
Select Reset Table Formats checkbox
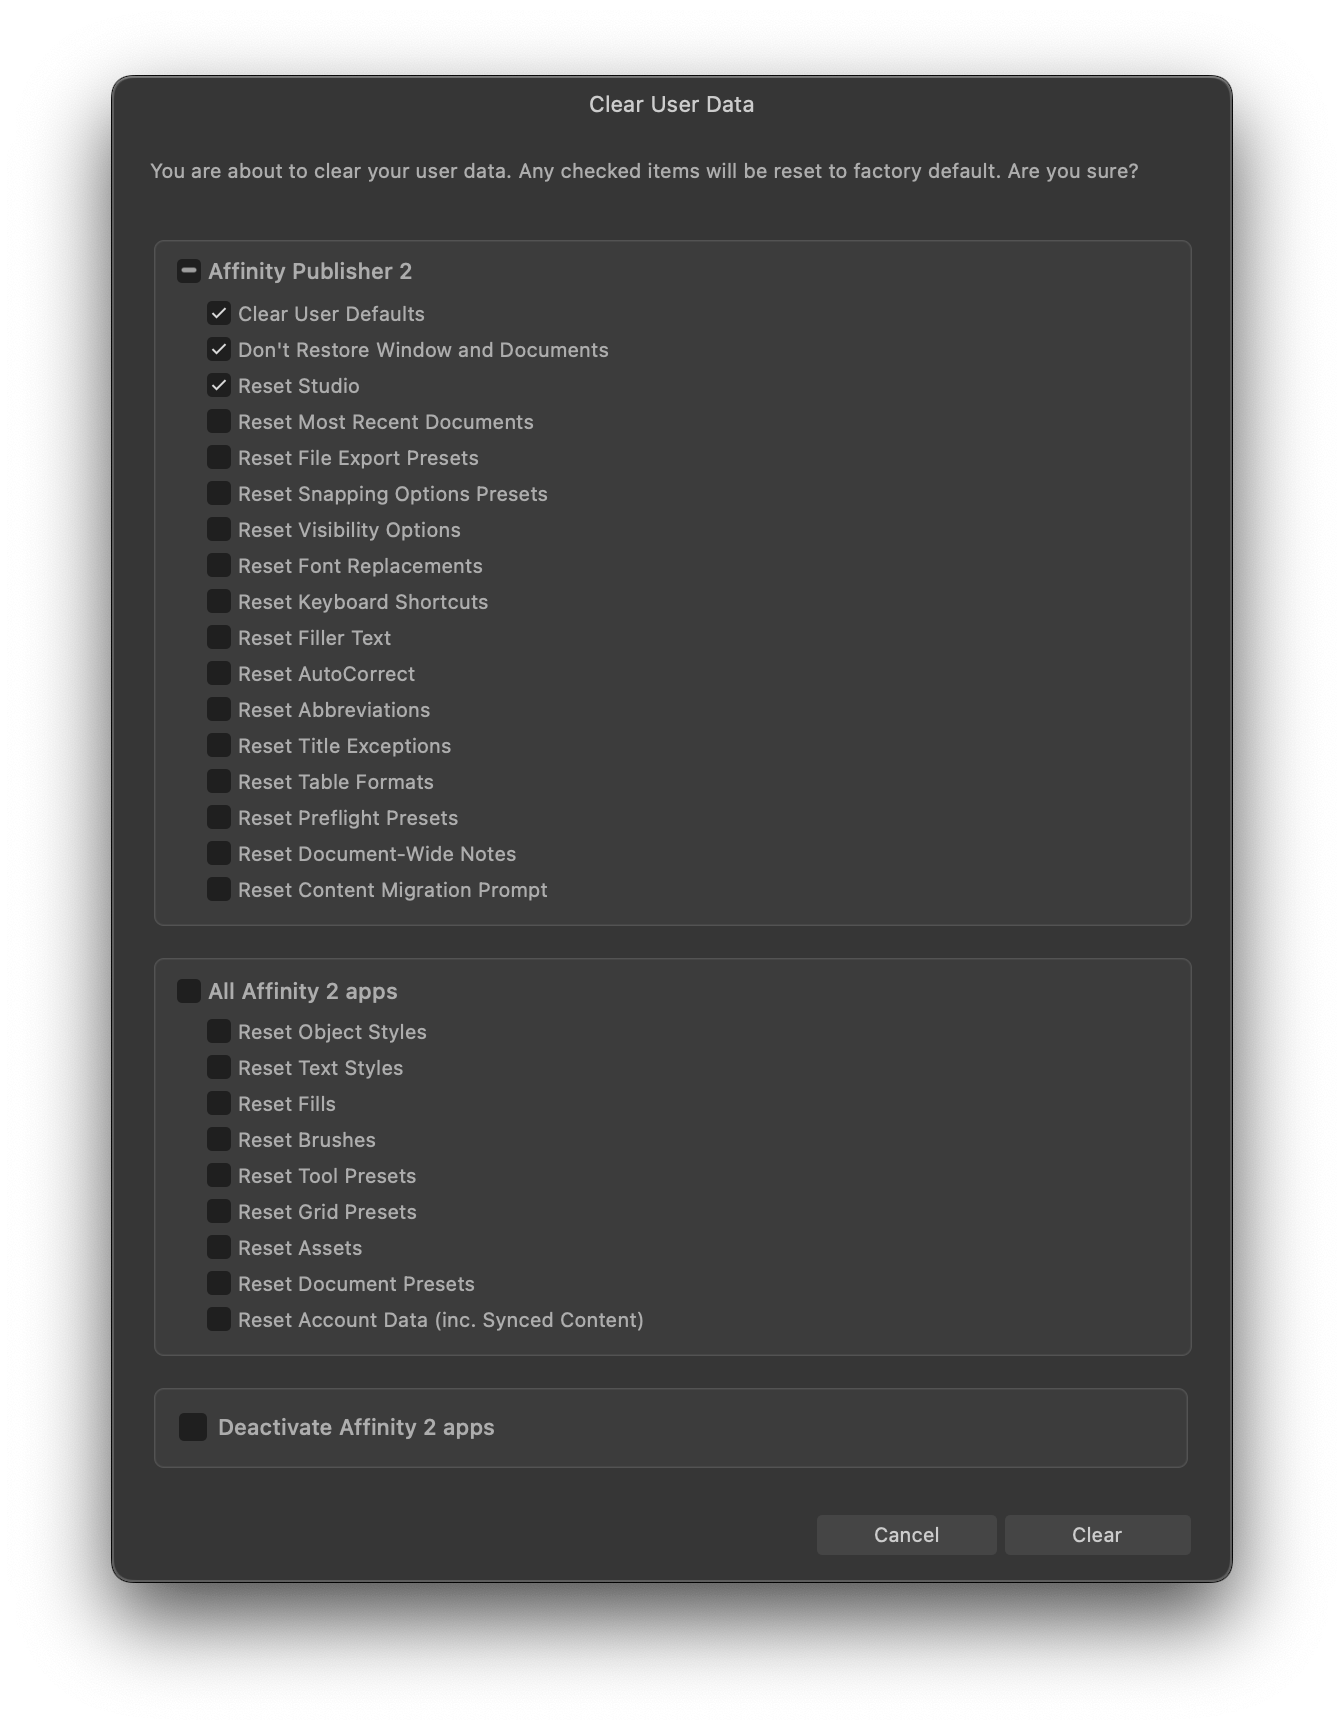pos(219,782)
